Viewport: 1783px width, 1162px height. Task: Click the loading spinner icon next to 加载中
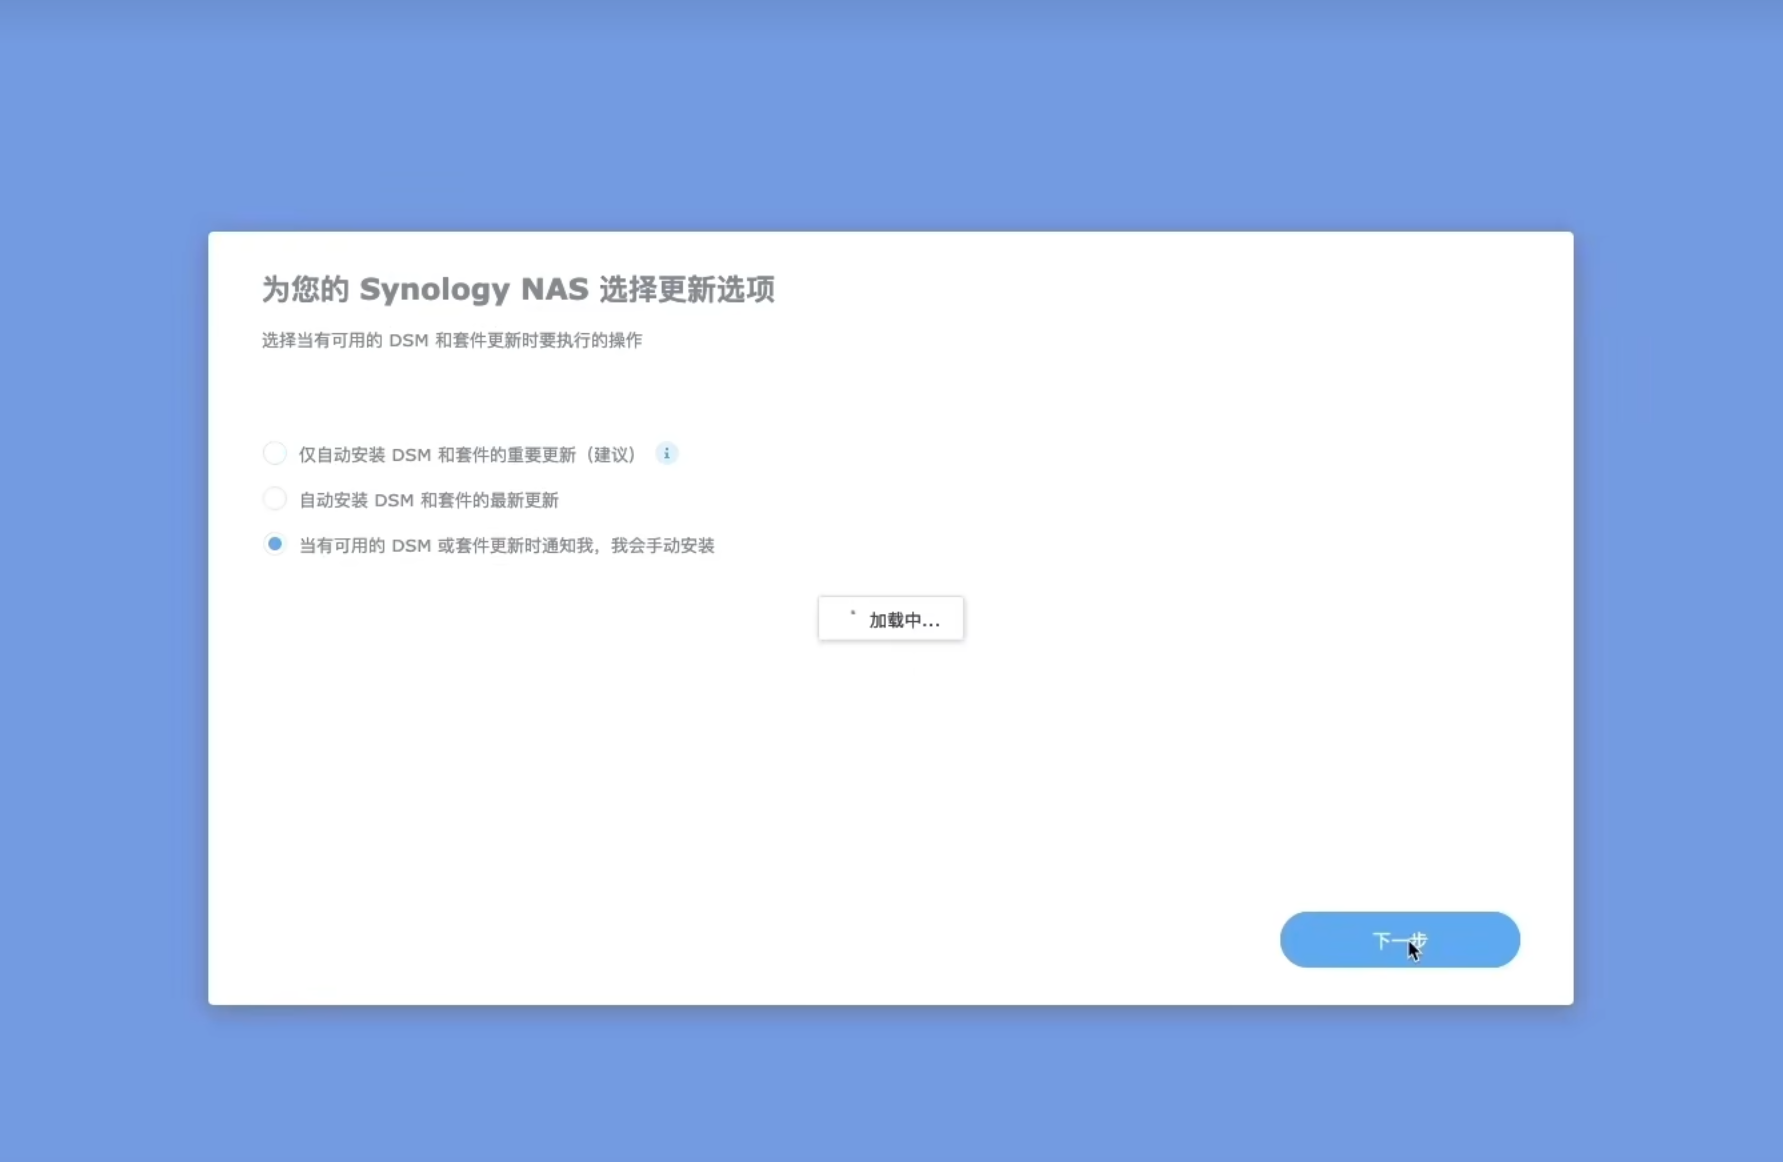(853, 615)
